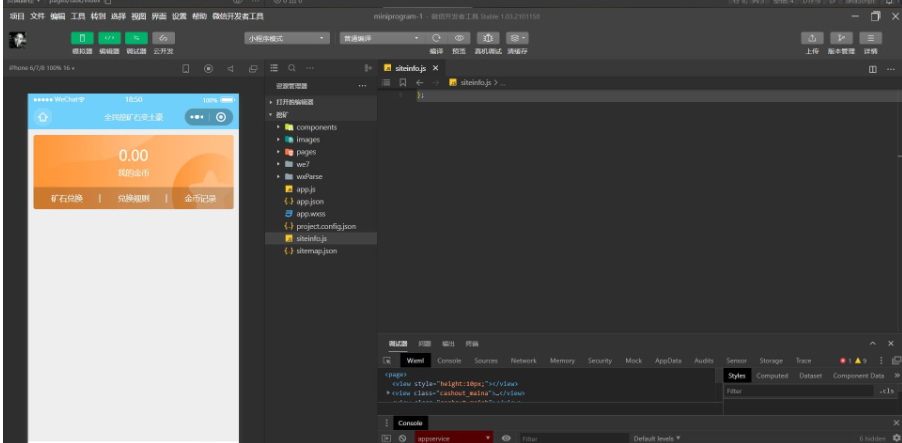Click the search icon above file explorer

click(x=291, y=68)
